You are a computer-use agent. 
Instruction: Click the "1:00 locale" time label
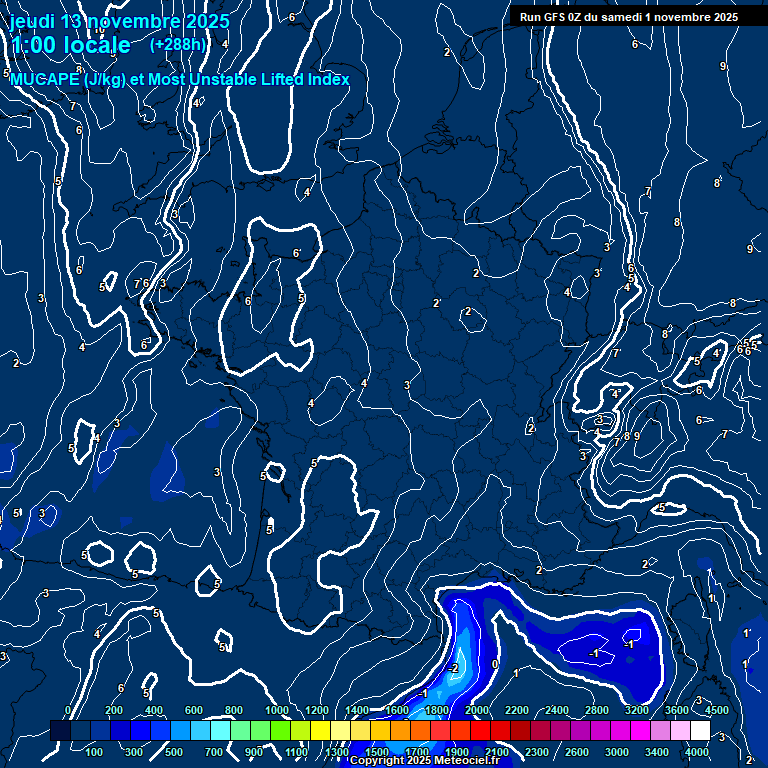pyautogui.click(x=70, y=45)
